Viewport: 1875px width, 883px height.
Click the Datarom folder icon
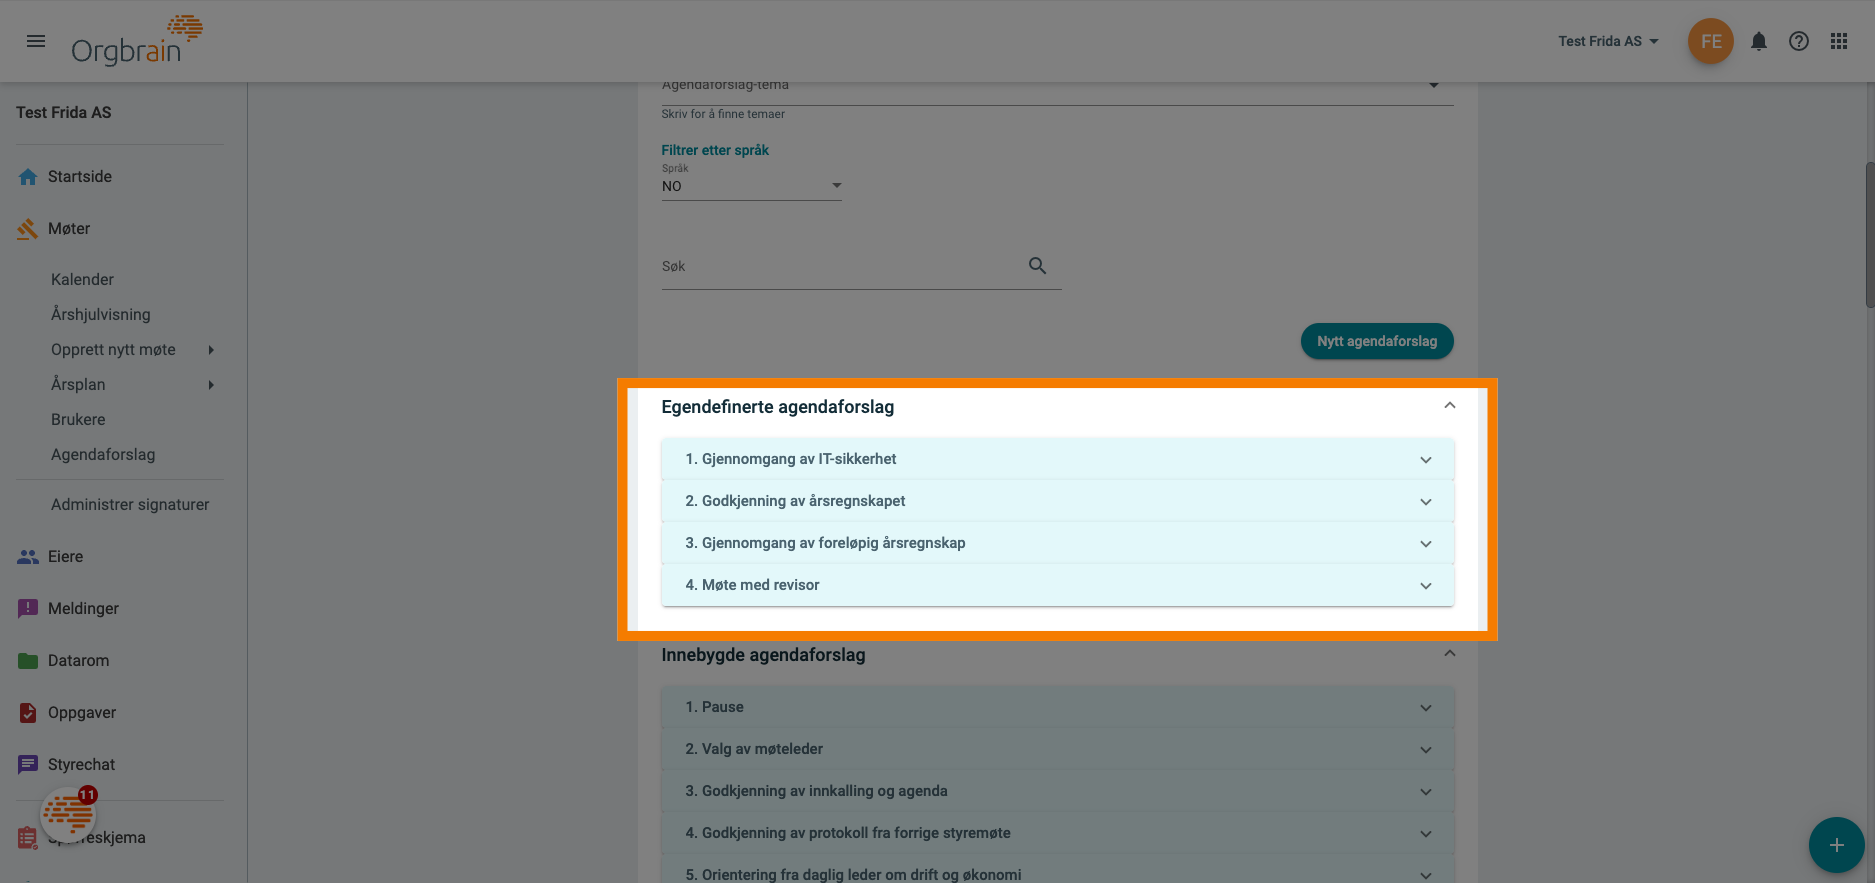(x=28, y=661)
